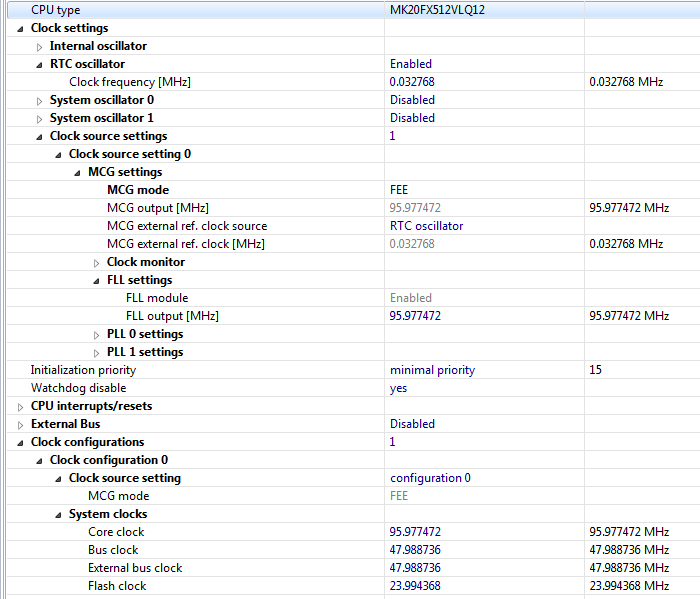Edit Flash clock 23.994368 value
Image resolution: width=700 pixels, height=599 pixels.
[x=415, y=586]
